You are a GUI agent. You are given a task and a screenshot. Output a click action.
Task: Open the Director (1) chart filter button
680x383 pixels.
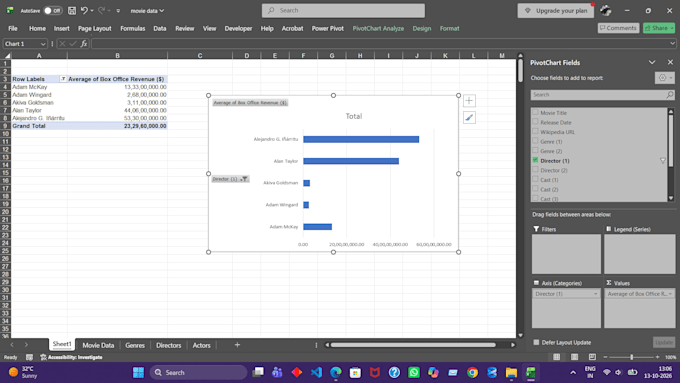point(230,179)
